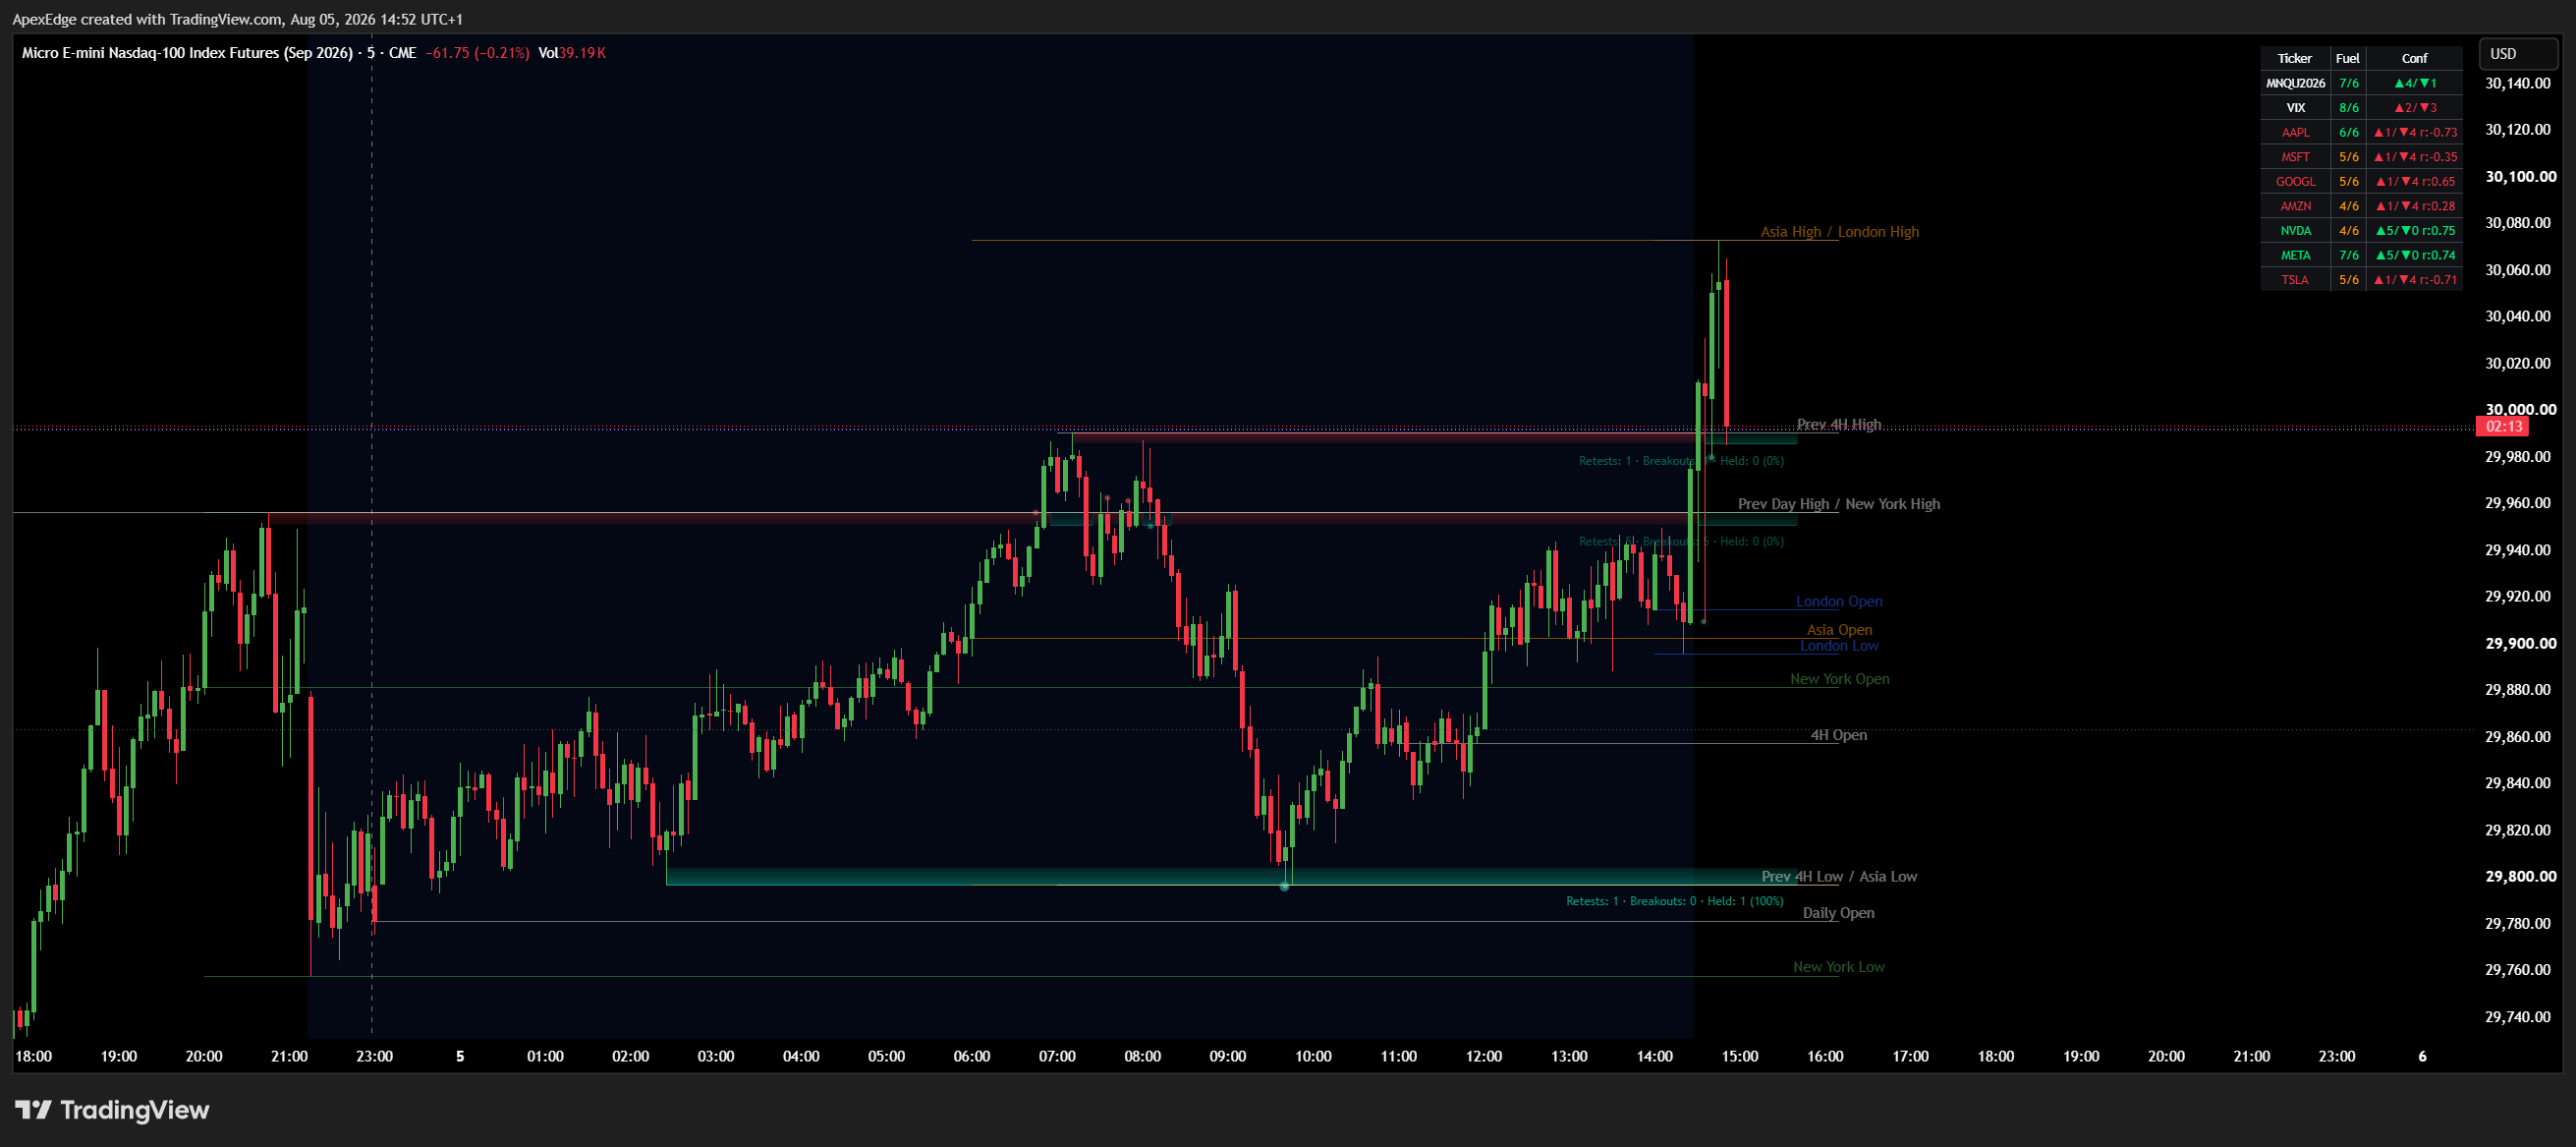Click the red 02:13 countdown price label
This screenshot has width=2576, height=1147.
(2502, 427)
